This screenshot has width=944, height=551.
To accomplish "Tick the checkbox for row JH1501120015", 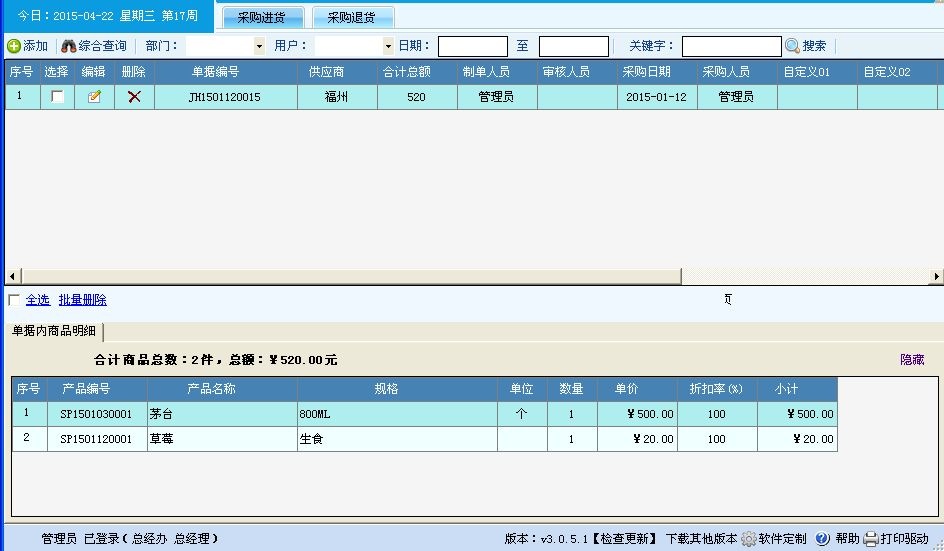I will 57,96.
